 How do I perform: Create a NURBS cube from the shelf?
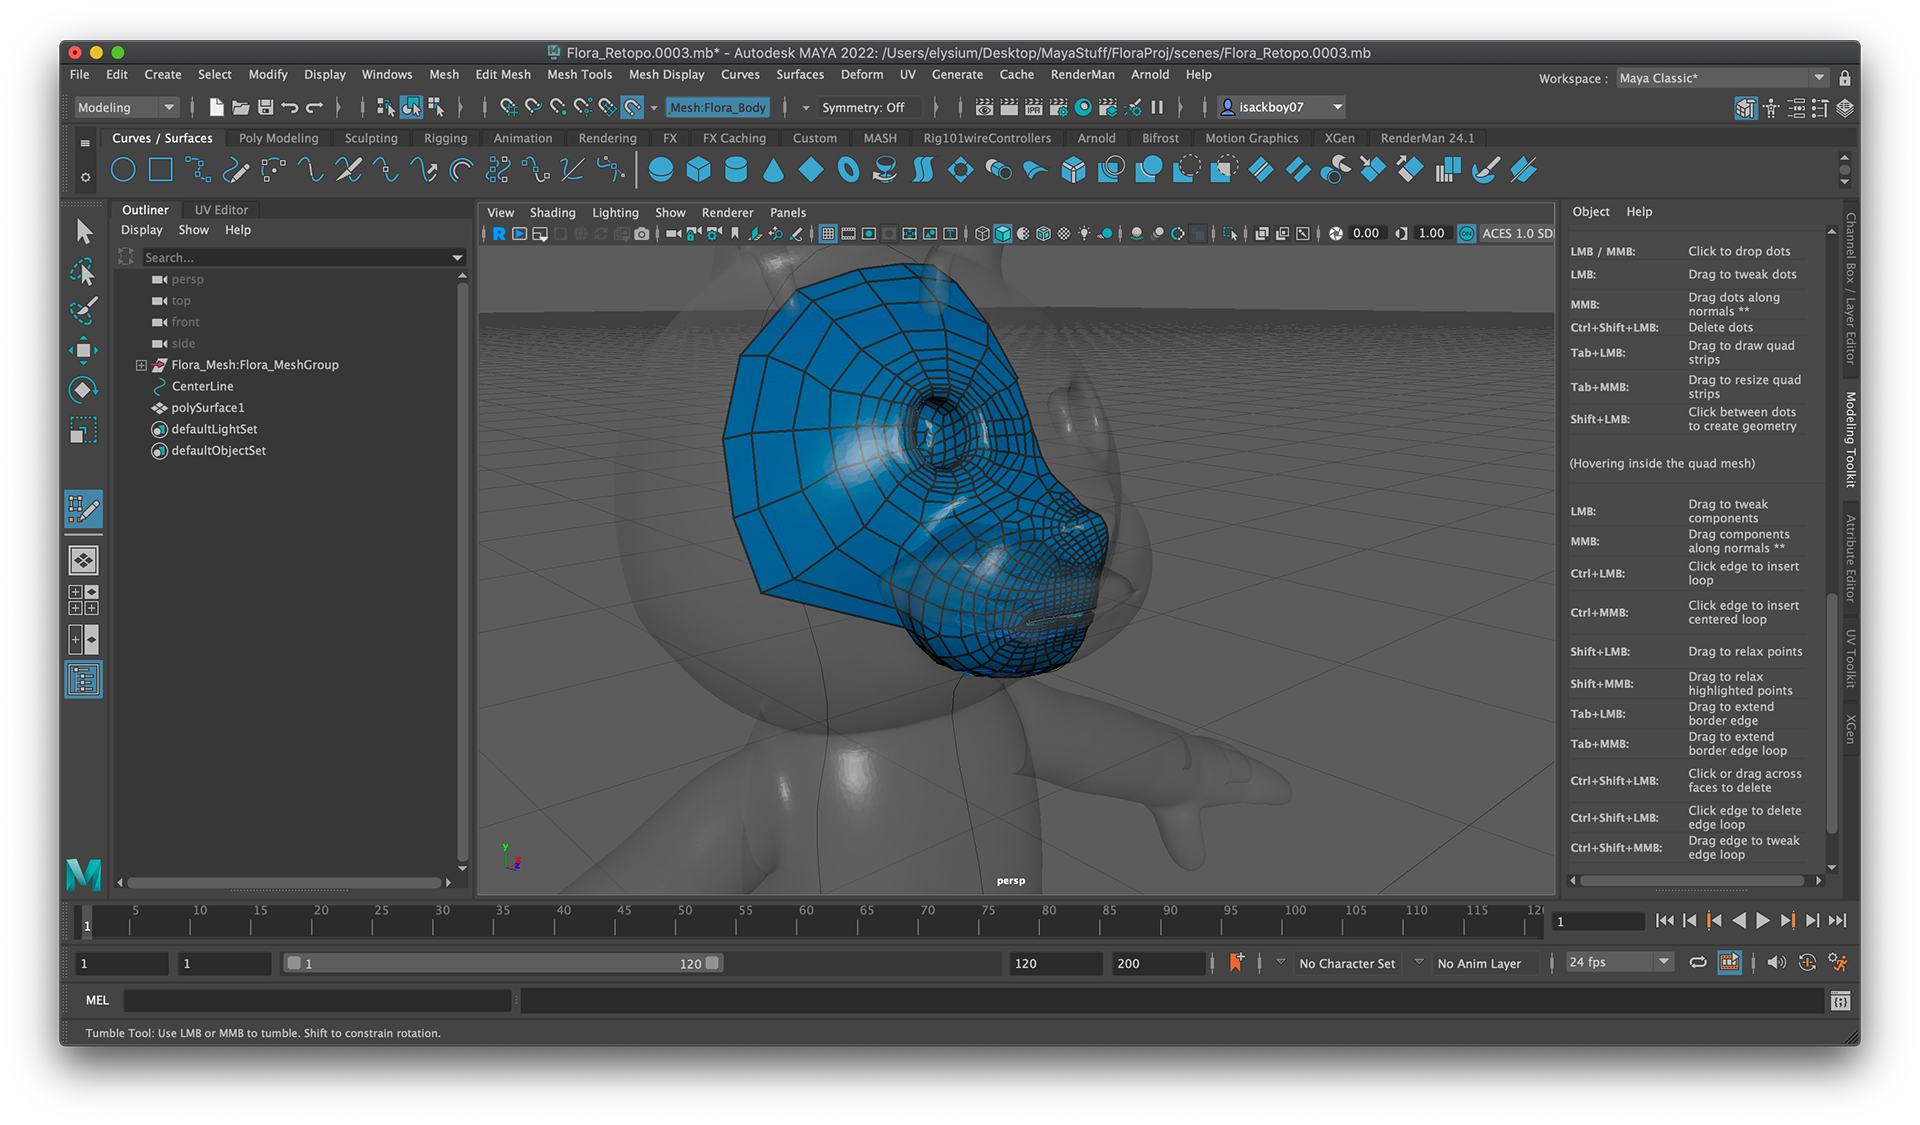(x=698, y=170)
